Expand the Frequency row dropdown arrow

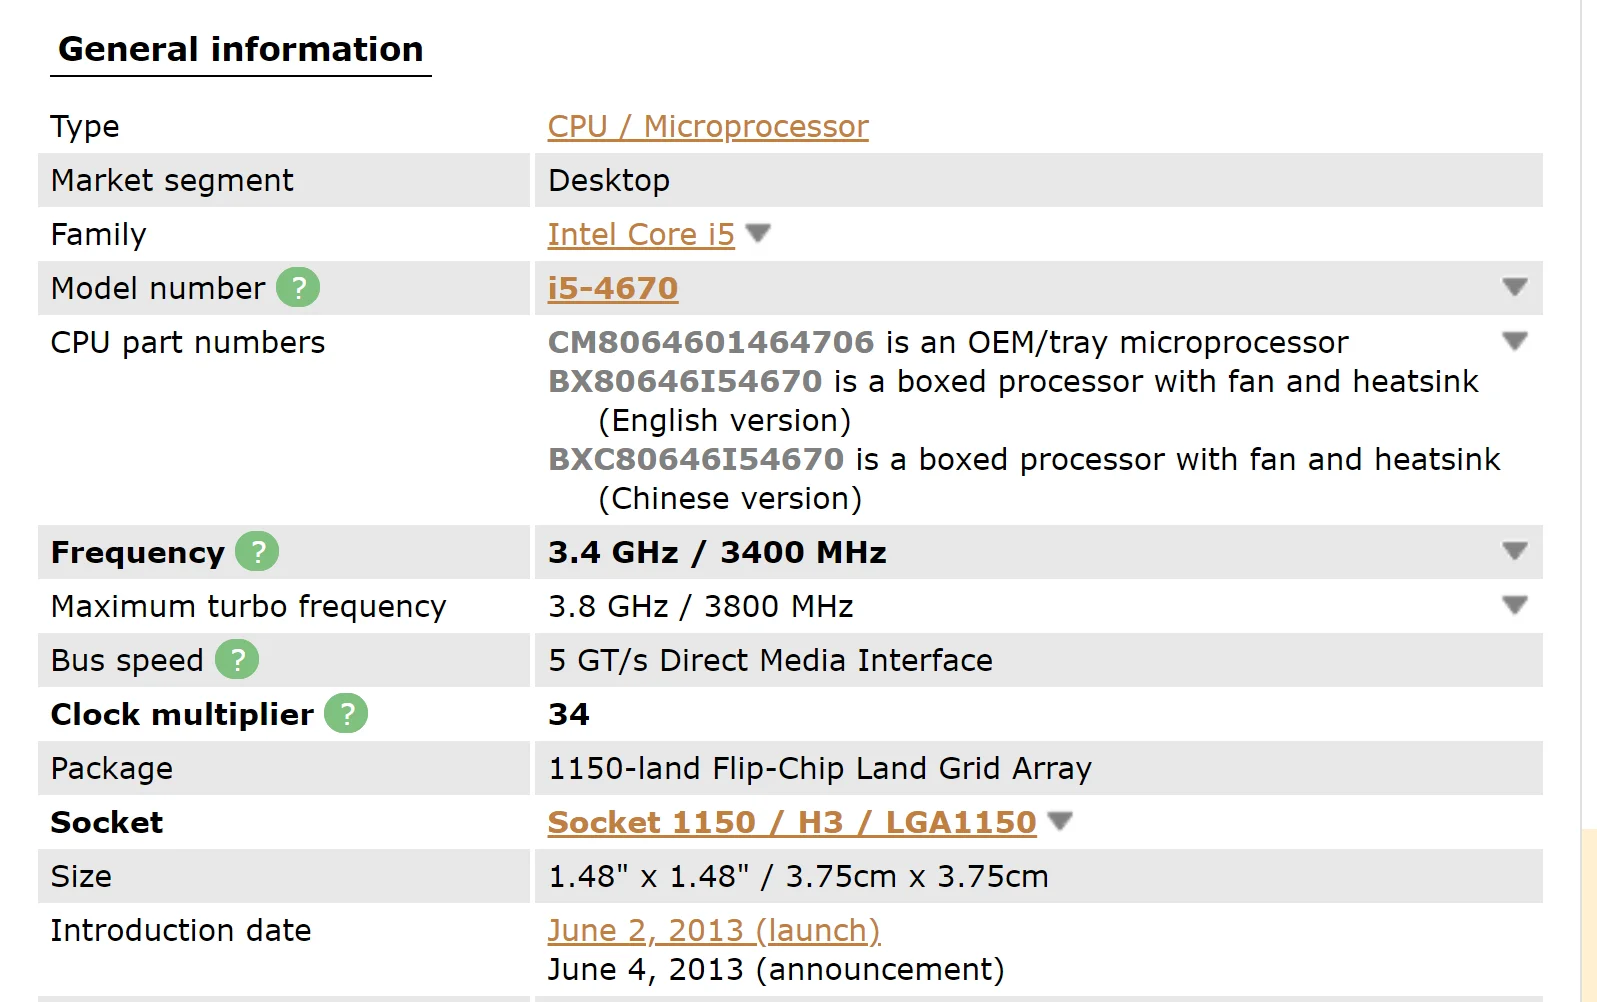pos(1514,551)
